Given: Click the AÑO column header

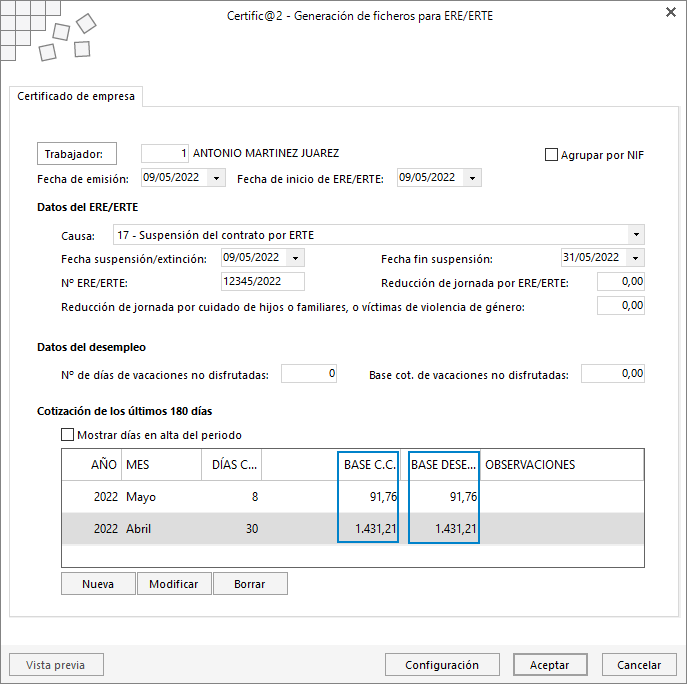Looking at the screenshot, I should point(92,464).
